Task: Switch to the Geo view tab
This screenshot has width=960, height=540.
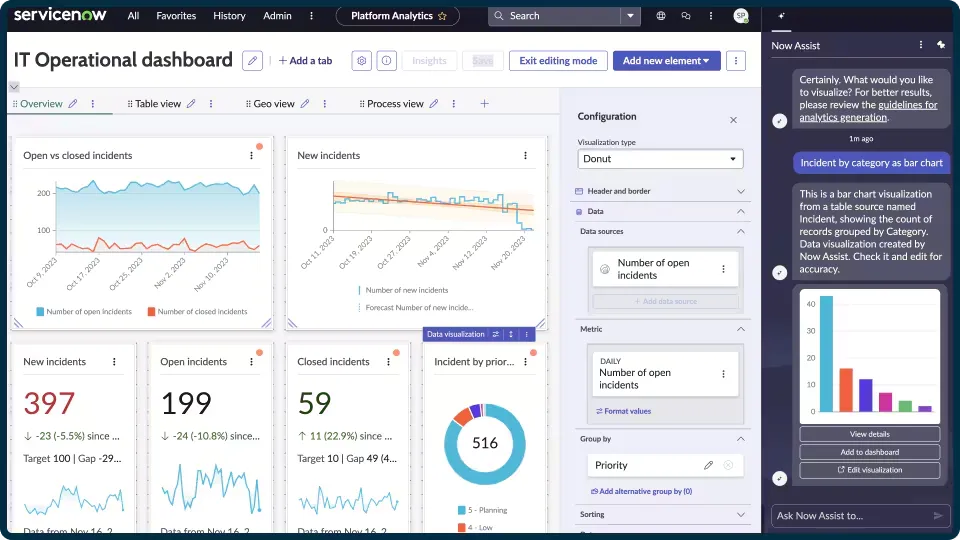Action: click(274, 104)
